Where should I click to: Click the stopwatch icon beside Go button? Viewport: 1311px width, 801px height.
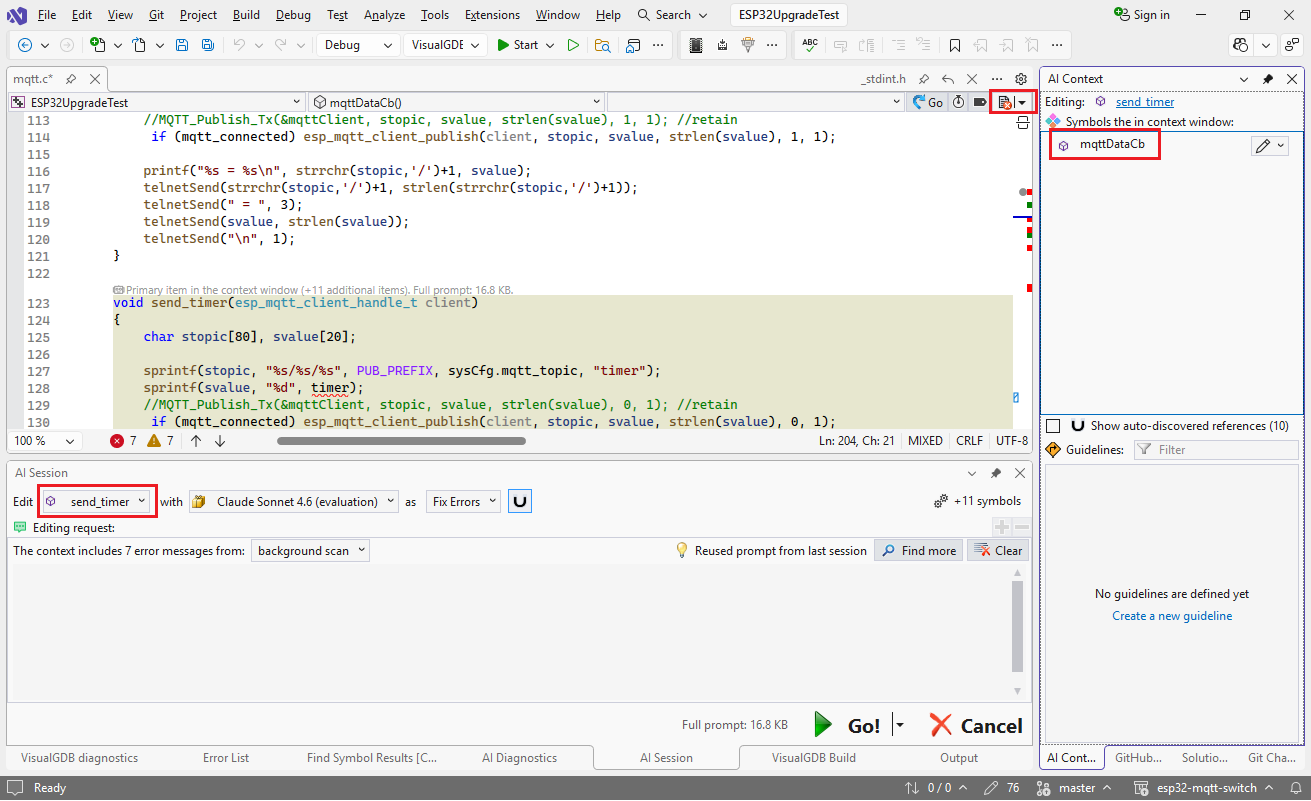(x=958, y=102)
